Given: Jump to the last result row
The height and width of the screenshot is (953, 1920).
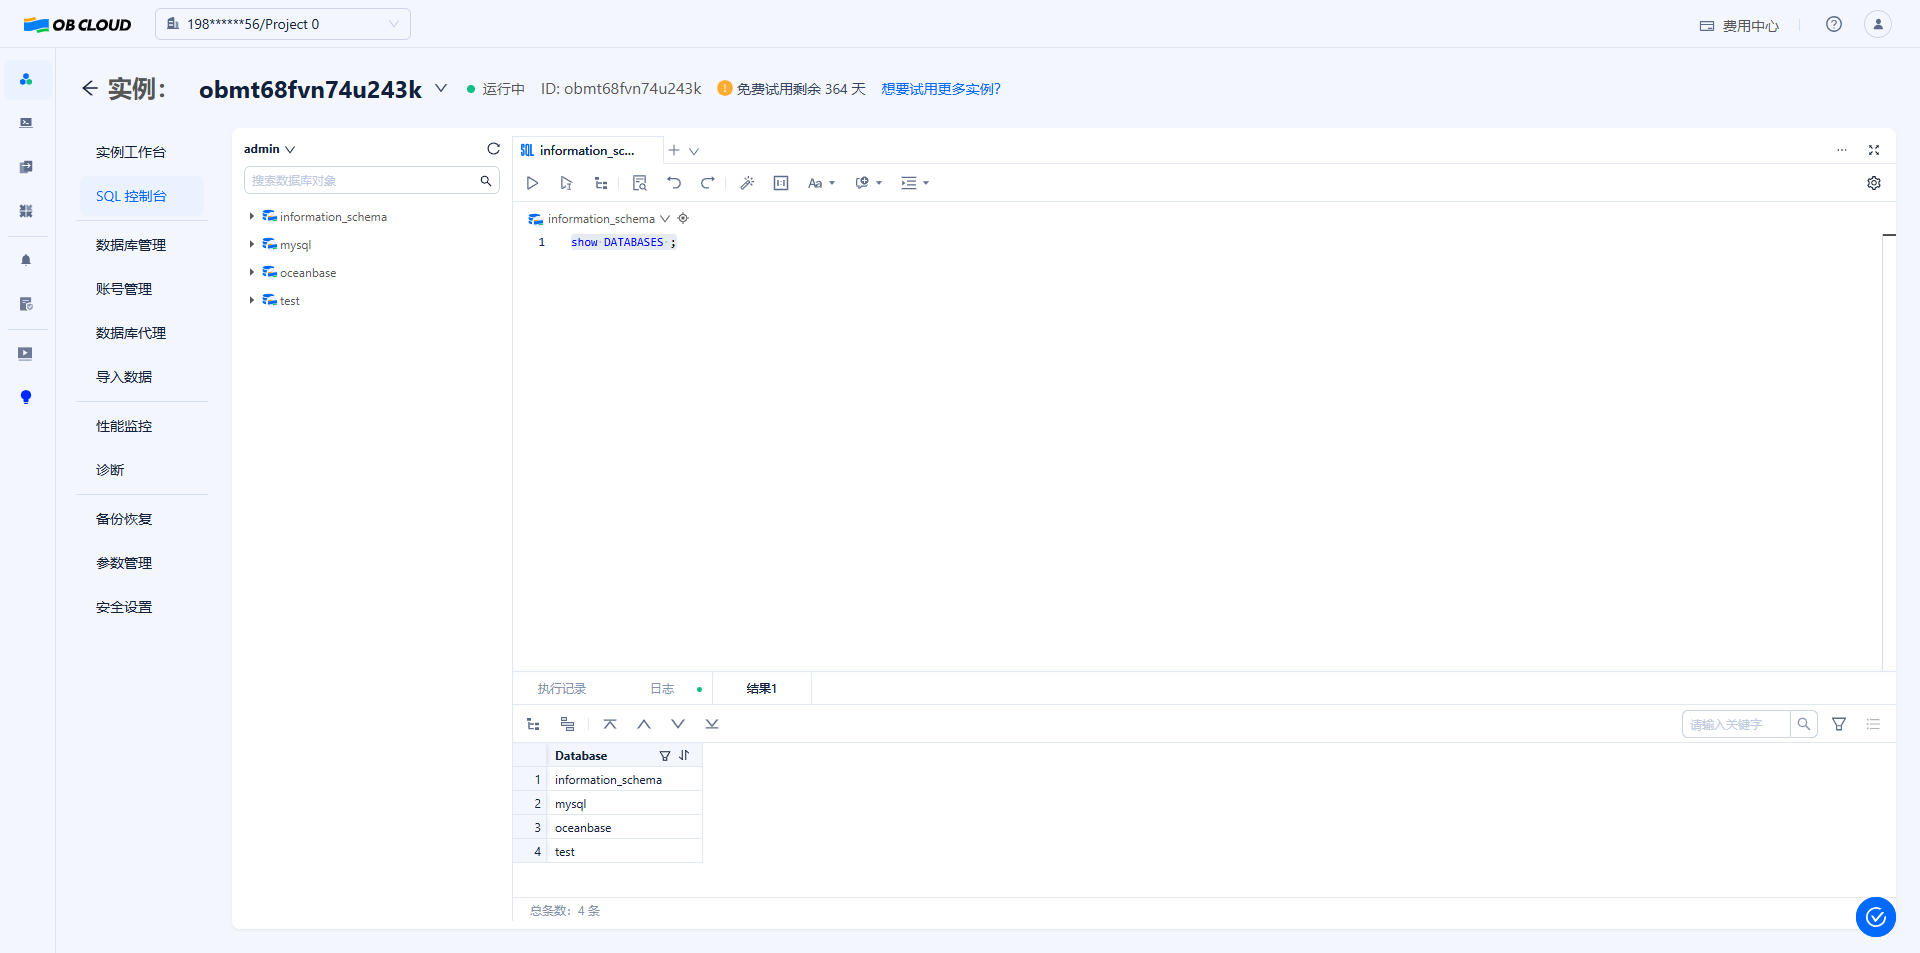Looking at the screenshot, I should [712, 724].
